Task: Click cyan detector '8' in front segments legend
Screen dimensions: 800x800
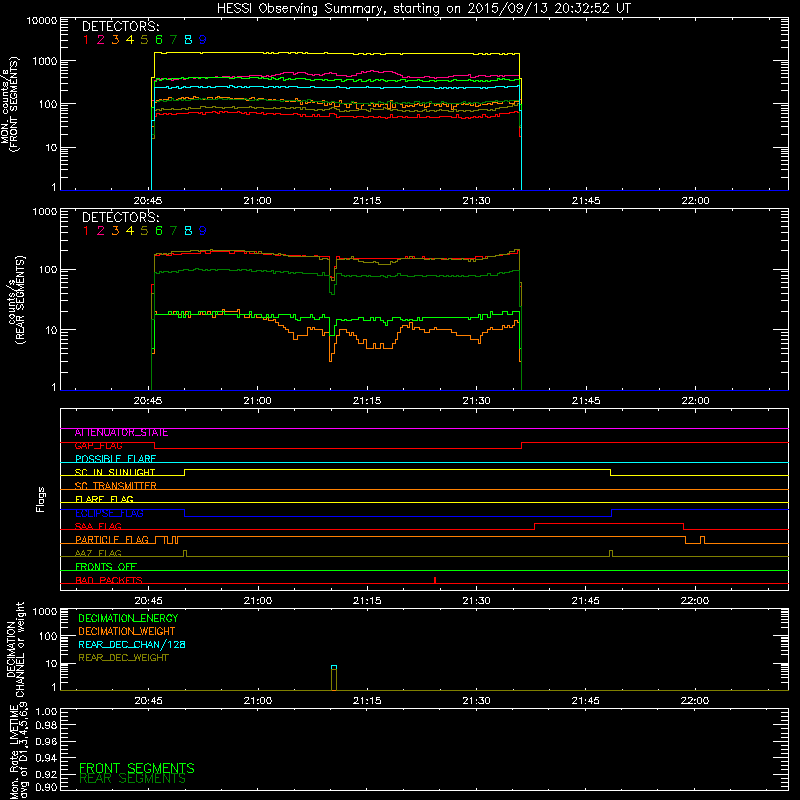Action: (x=188, y=40)
